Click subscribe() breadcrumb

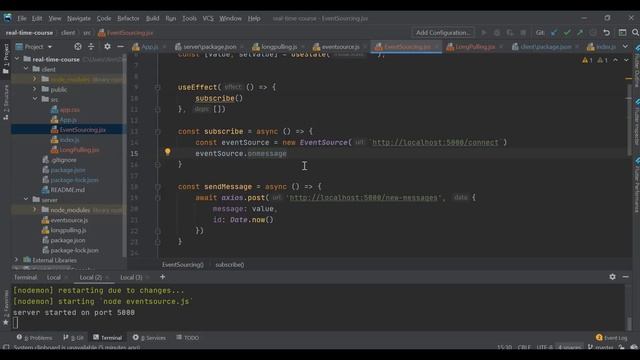coord(230,265)
